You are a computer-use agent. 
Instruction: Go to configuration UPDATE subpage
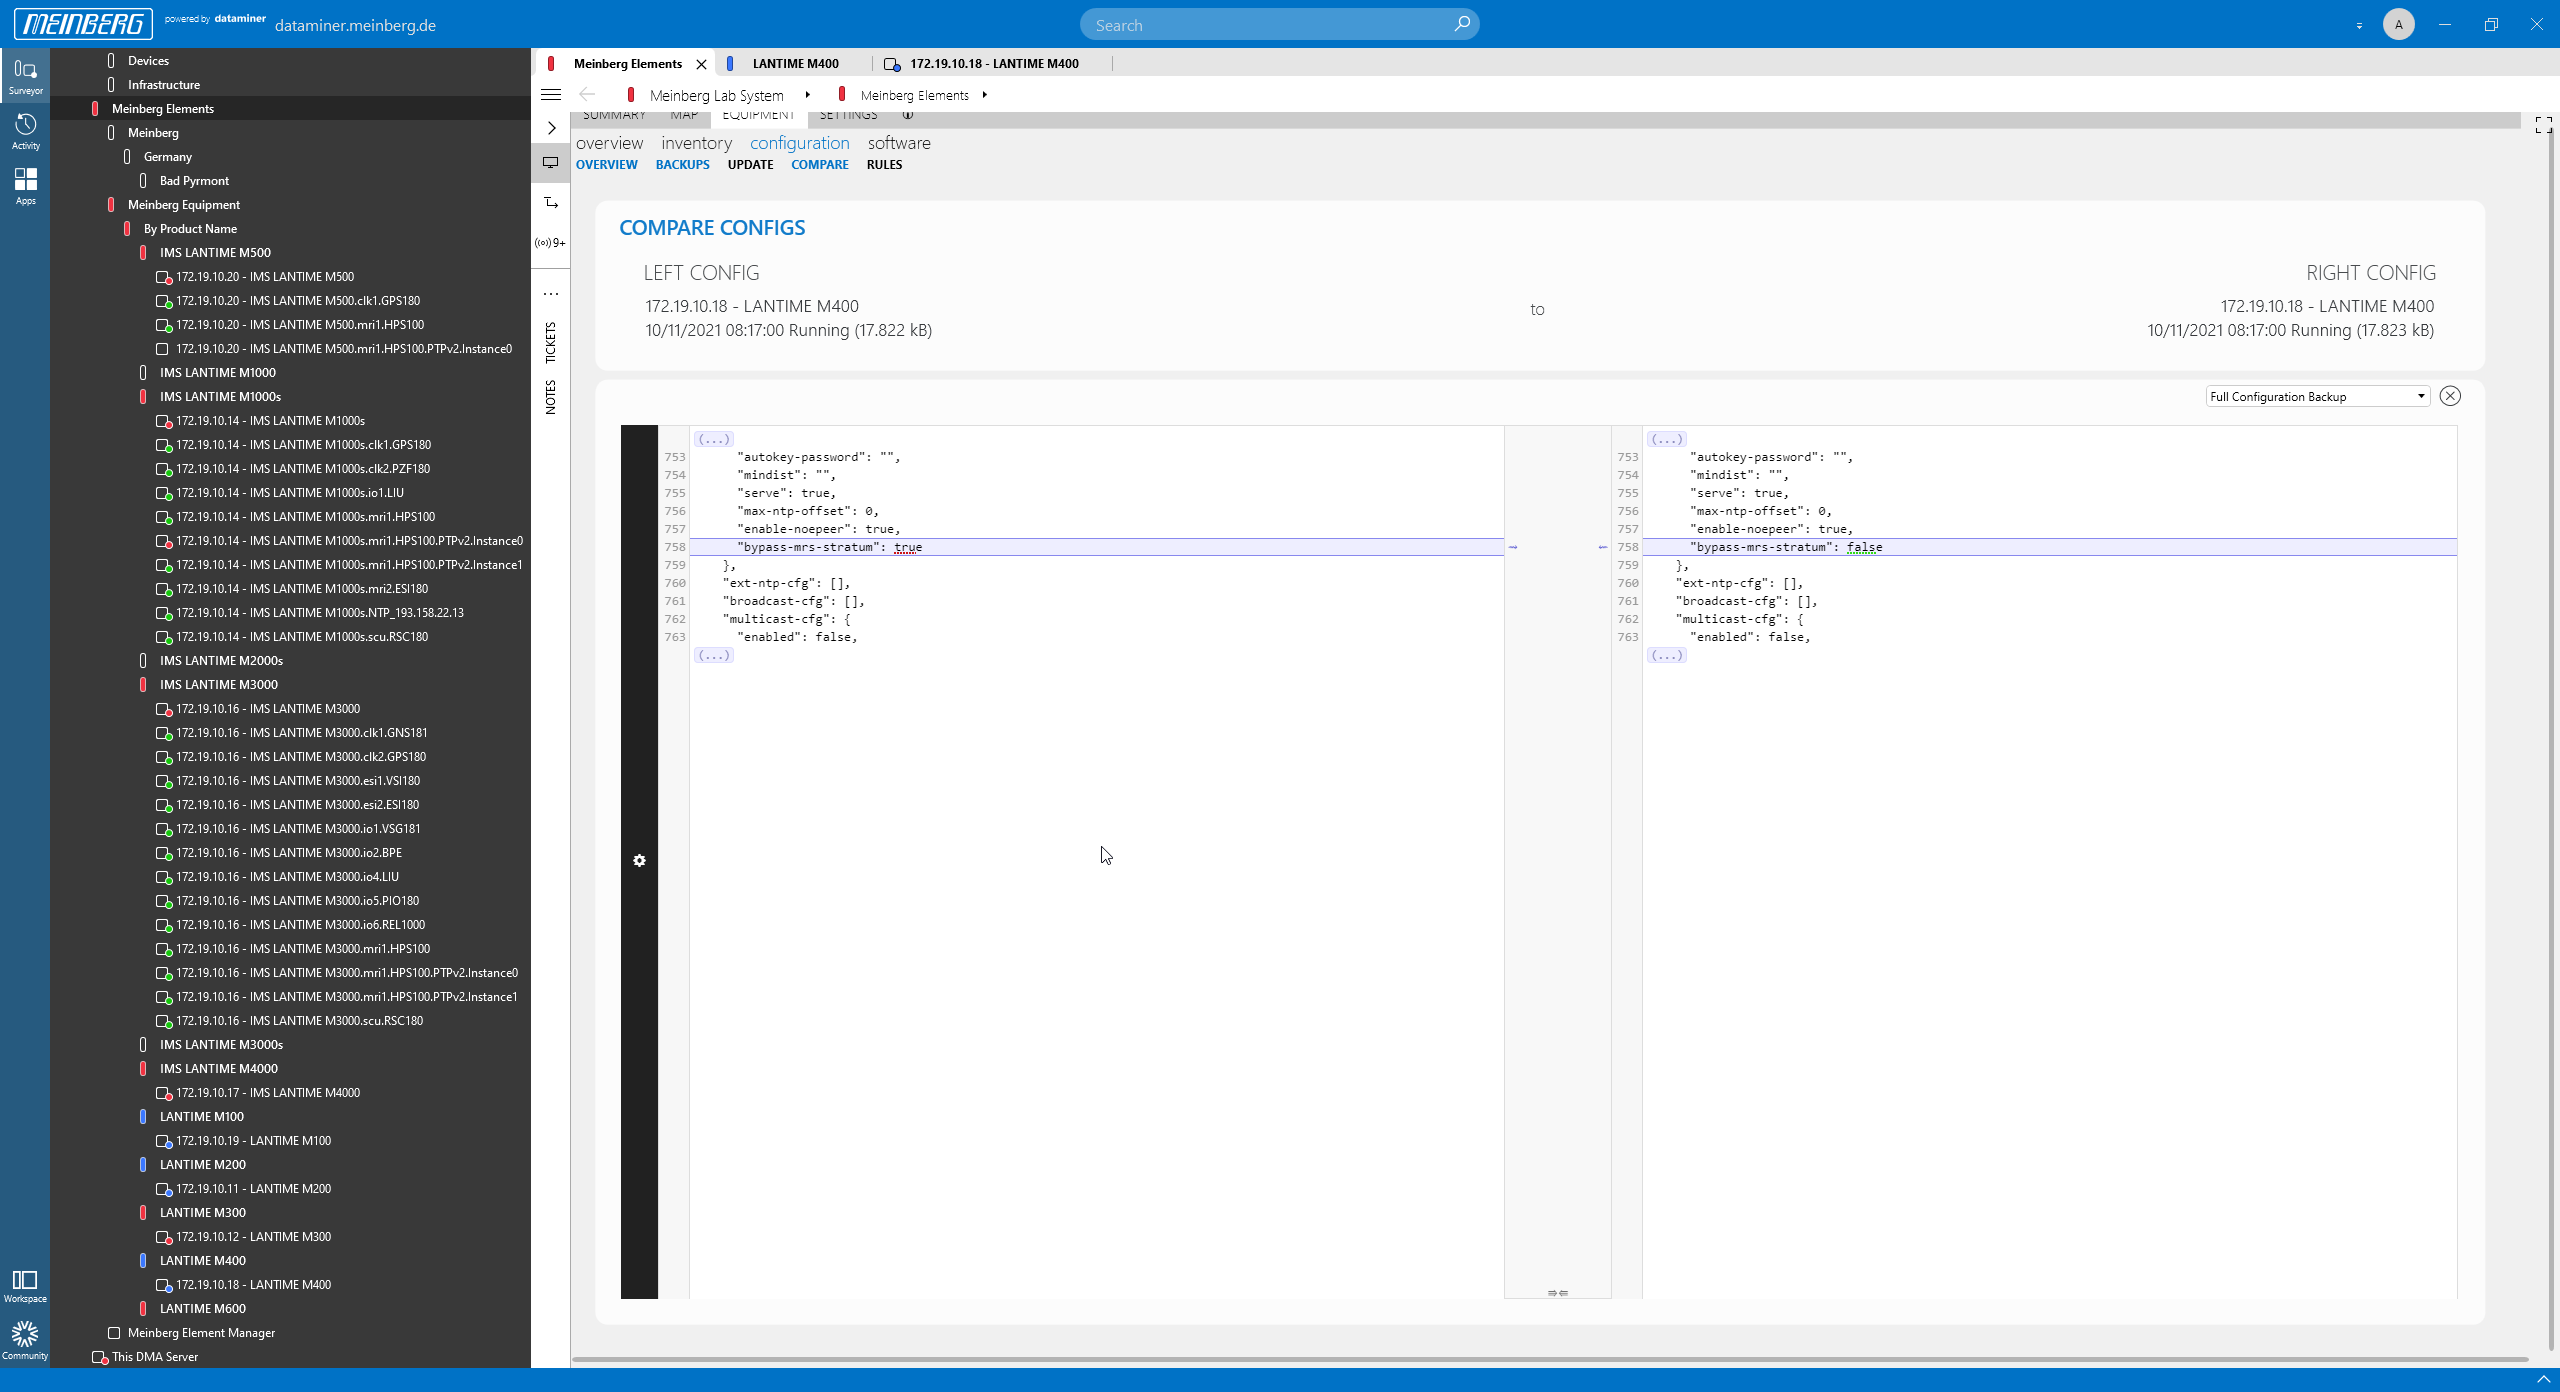click(x=750, y=165)
